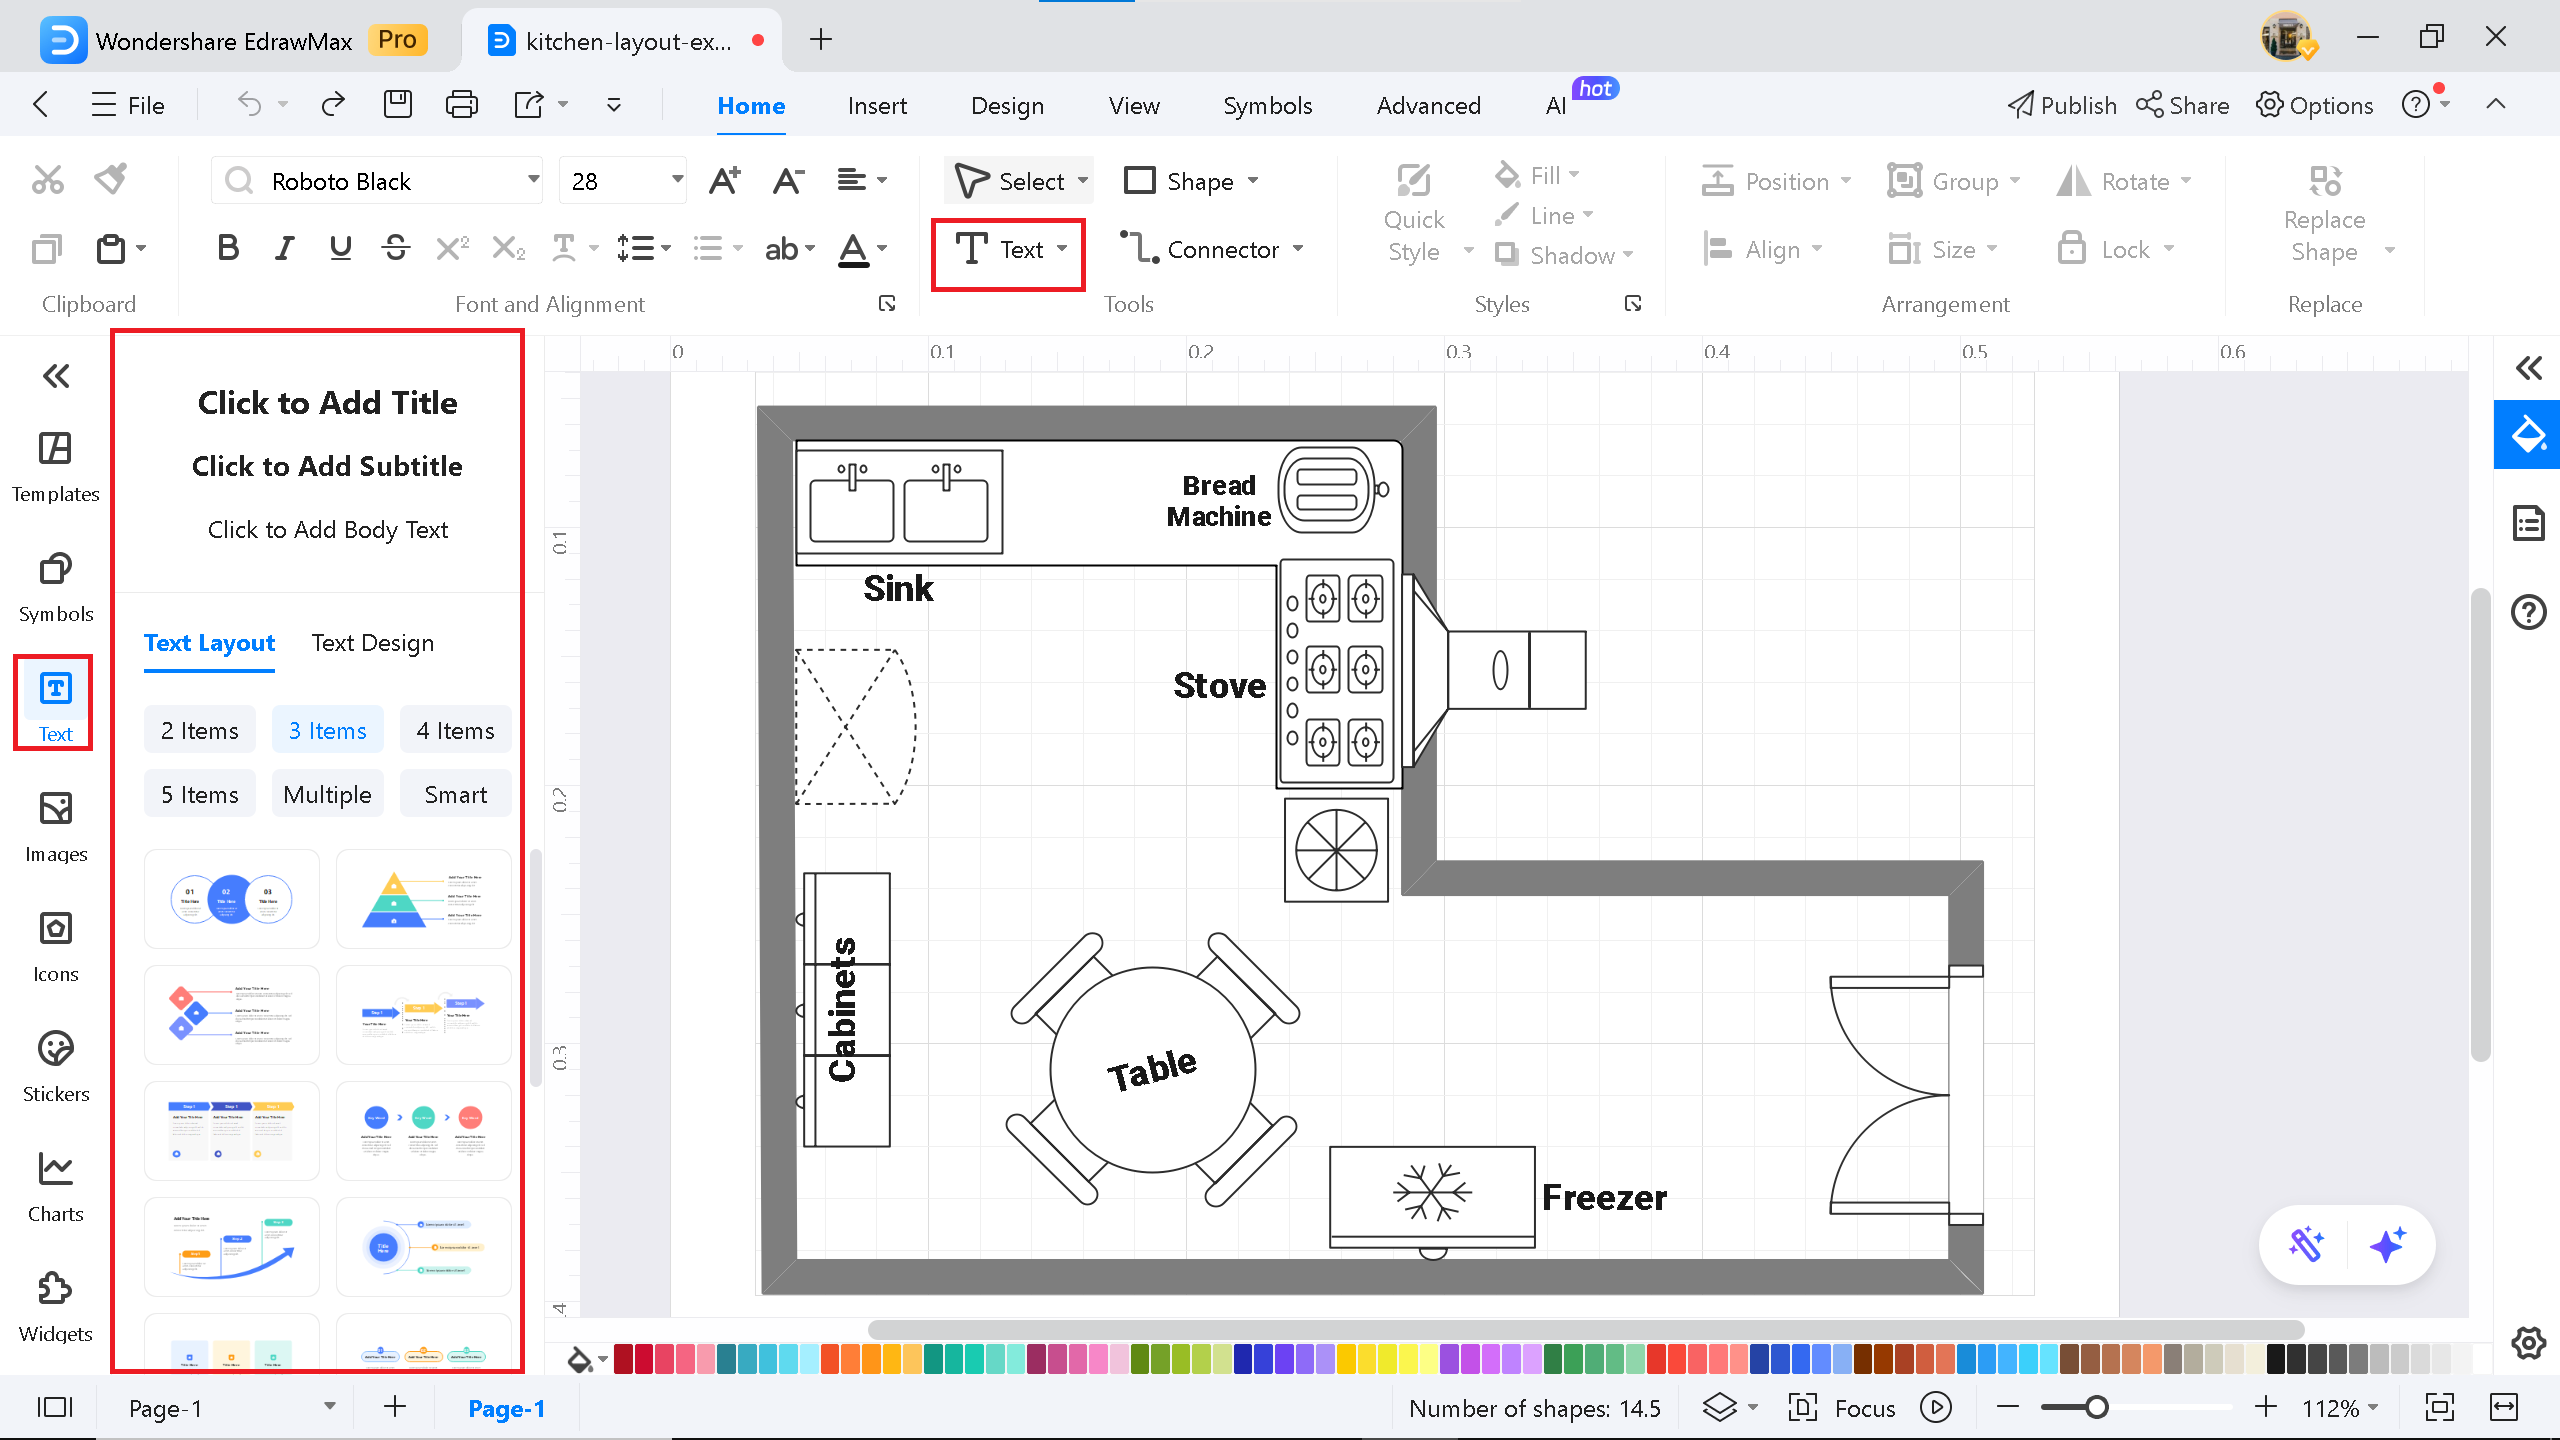Toggle the page list panel icon
The height and width of the screenshot is (1440, 2560).
click(55, 1408)
